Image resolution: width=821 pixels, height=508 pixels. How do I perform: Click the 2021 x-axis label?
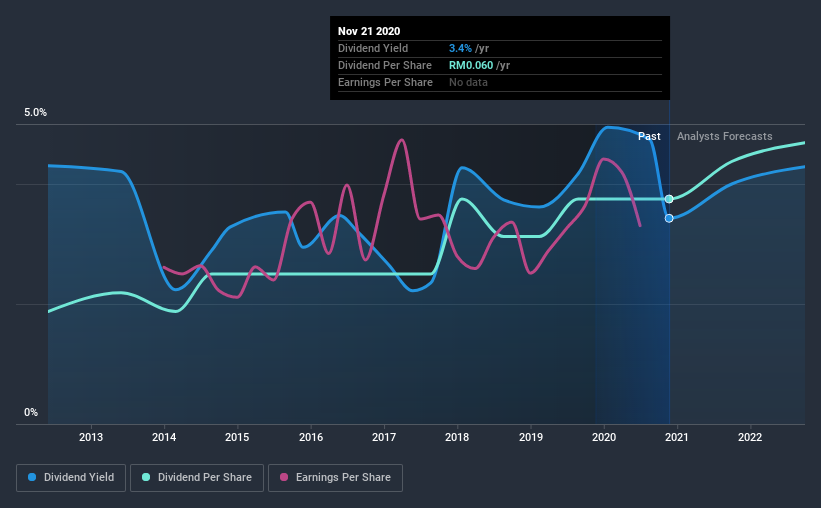677,437
